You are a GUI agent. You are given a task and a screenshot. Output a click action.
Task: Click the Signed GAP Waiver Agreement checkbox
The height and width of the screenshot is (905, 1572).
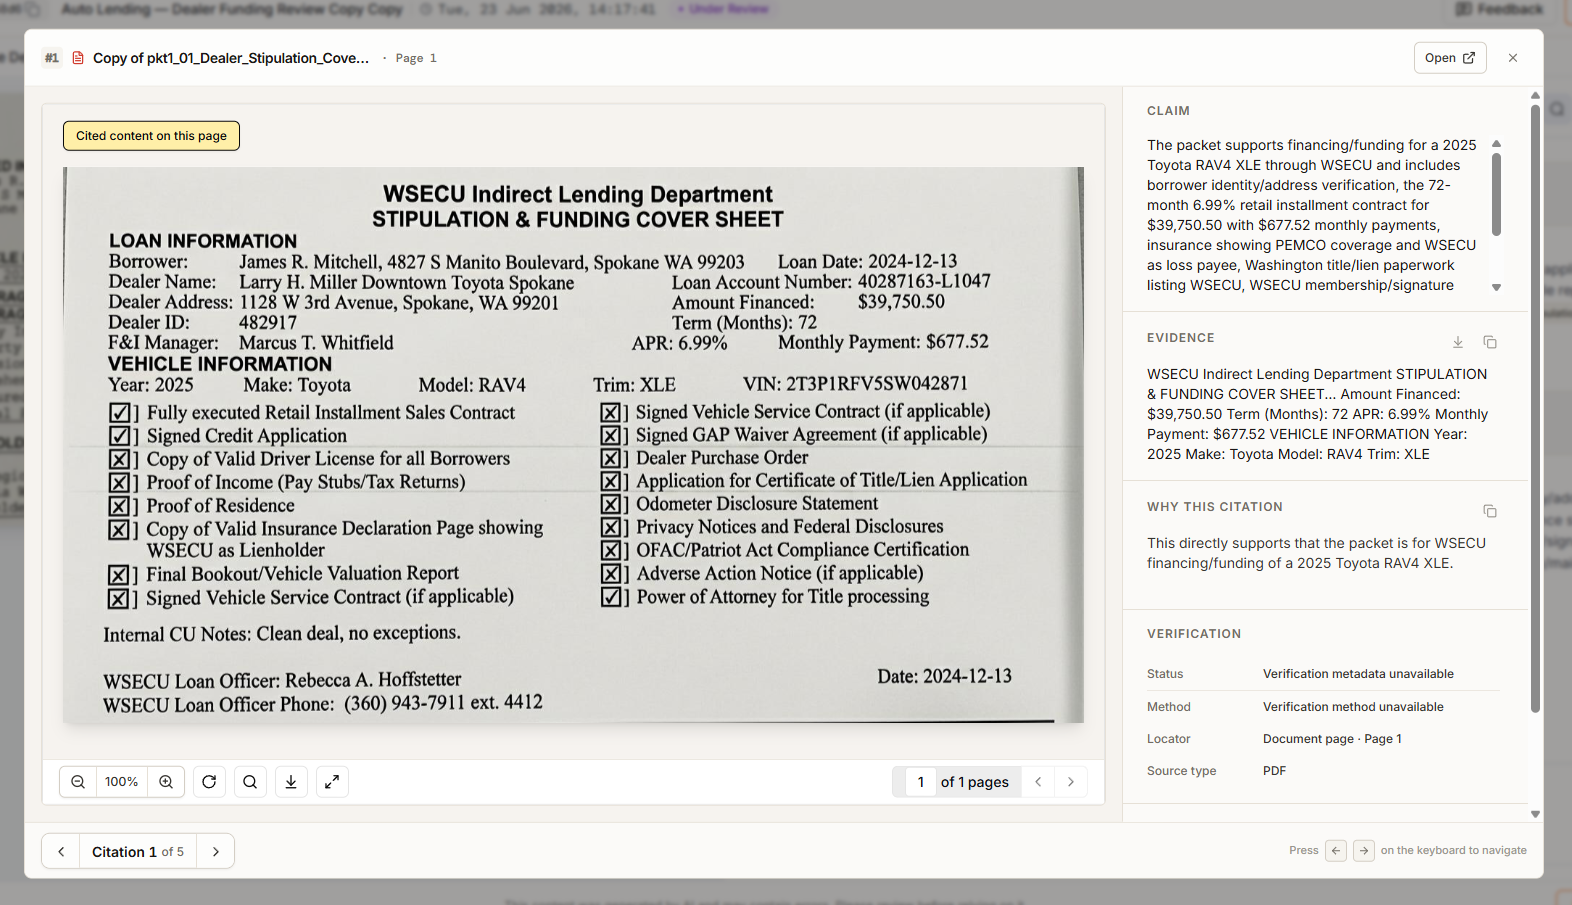pos(611,436)
